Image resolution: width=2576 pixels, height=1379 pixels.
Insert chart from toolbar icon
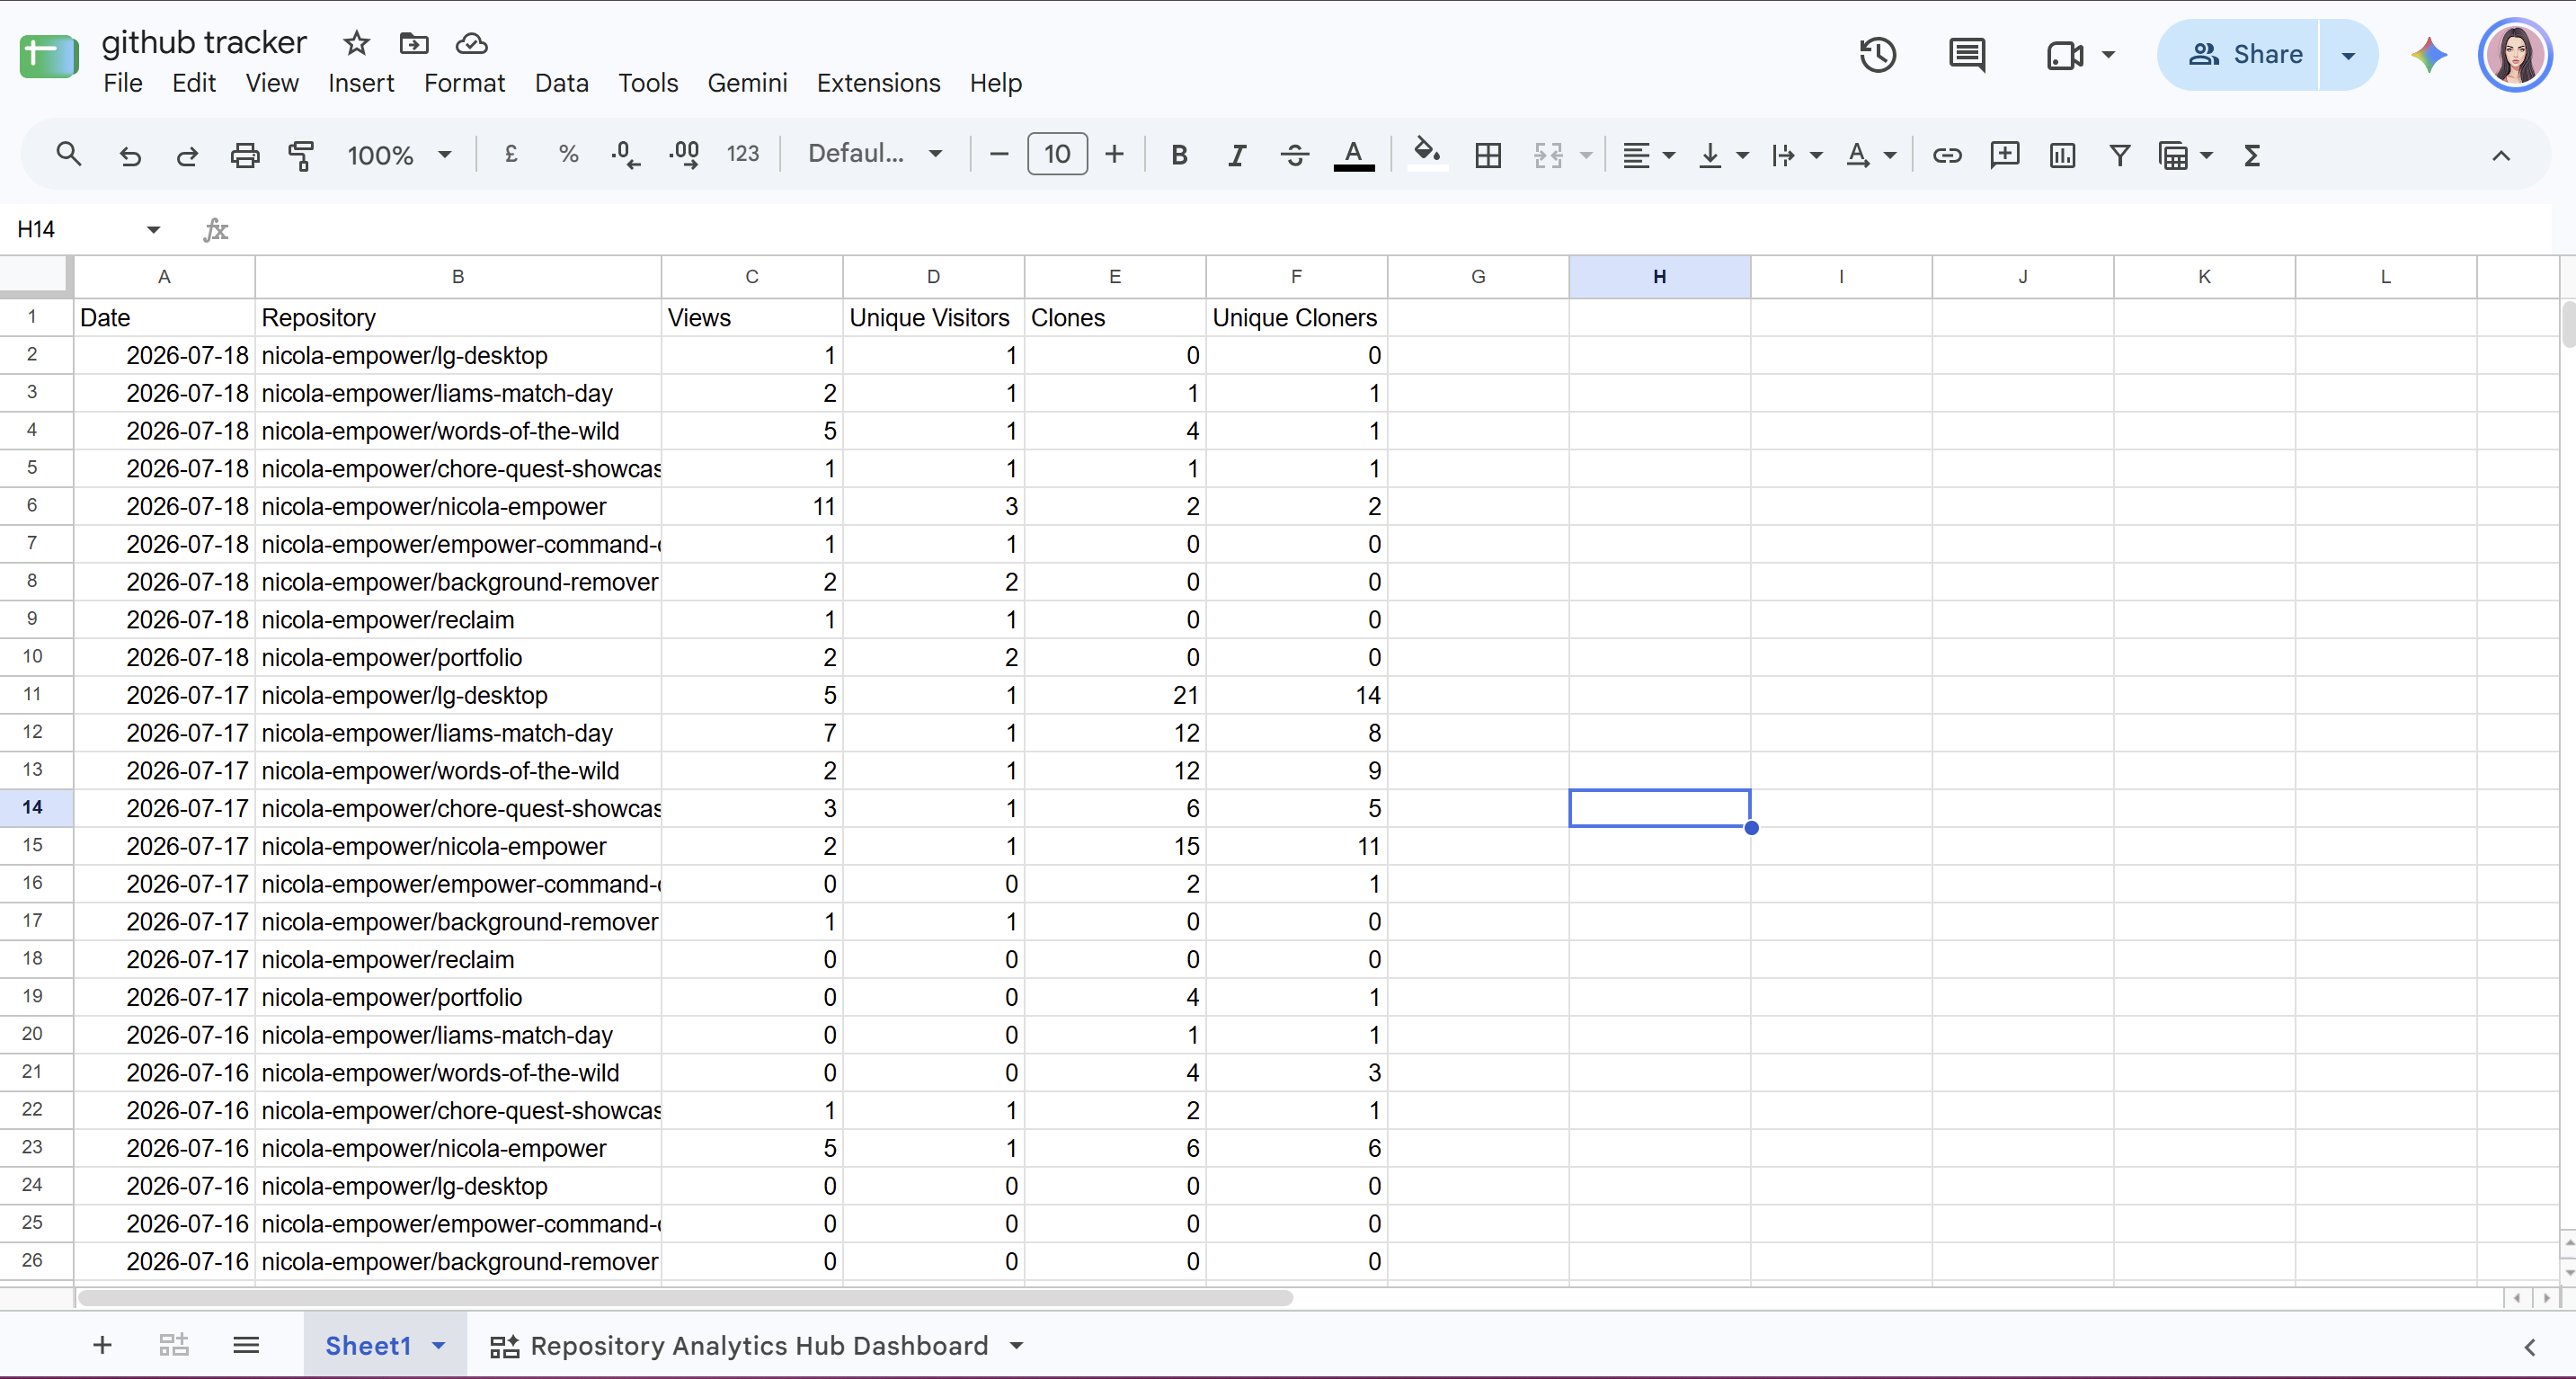click(2062, 155)
